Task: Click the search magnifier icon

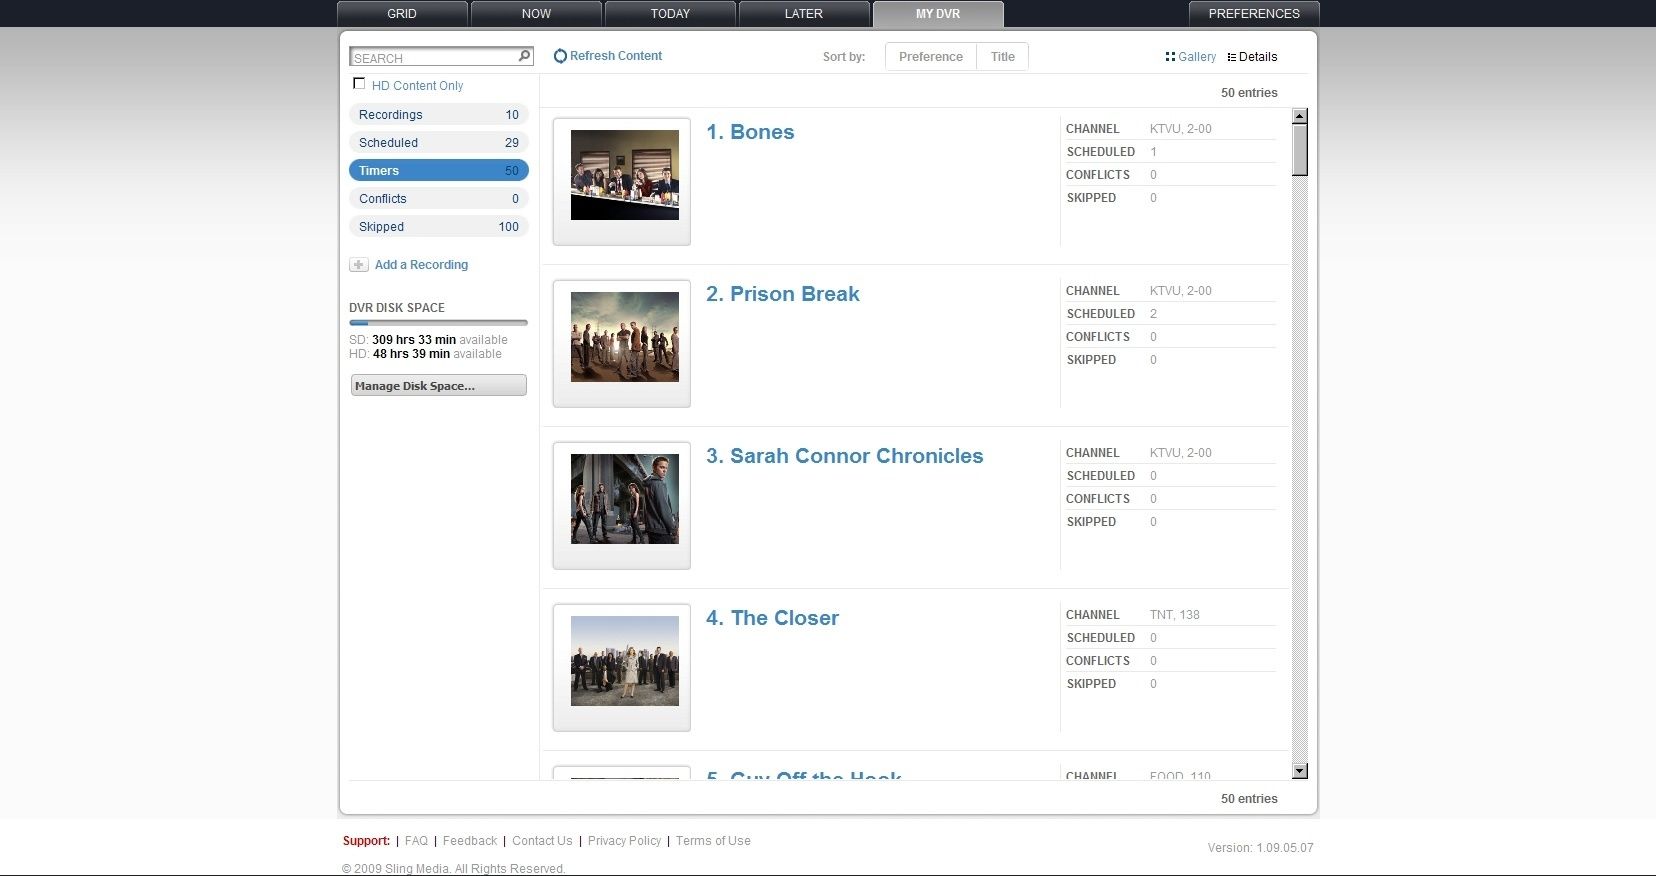Action: (x=524, y=56)
